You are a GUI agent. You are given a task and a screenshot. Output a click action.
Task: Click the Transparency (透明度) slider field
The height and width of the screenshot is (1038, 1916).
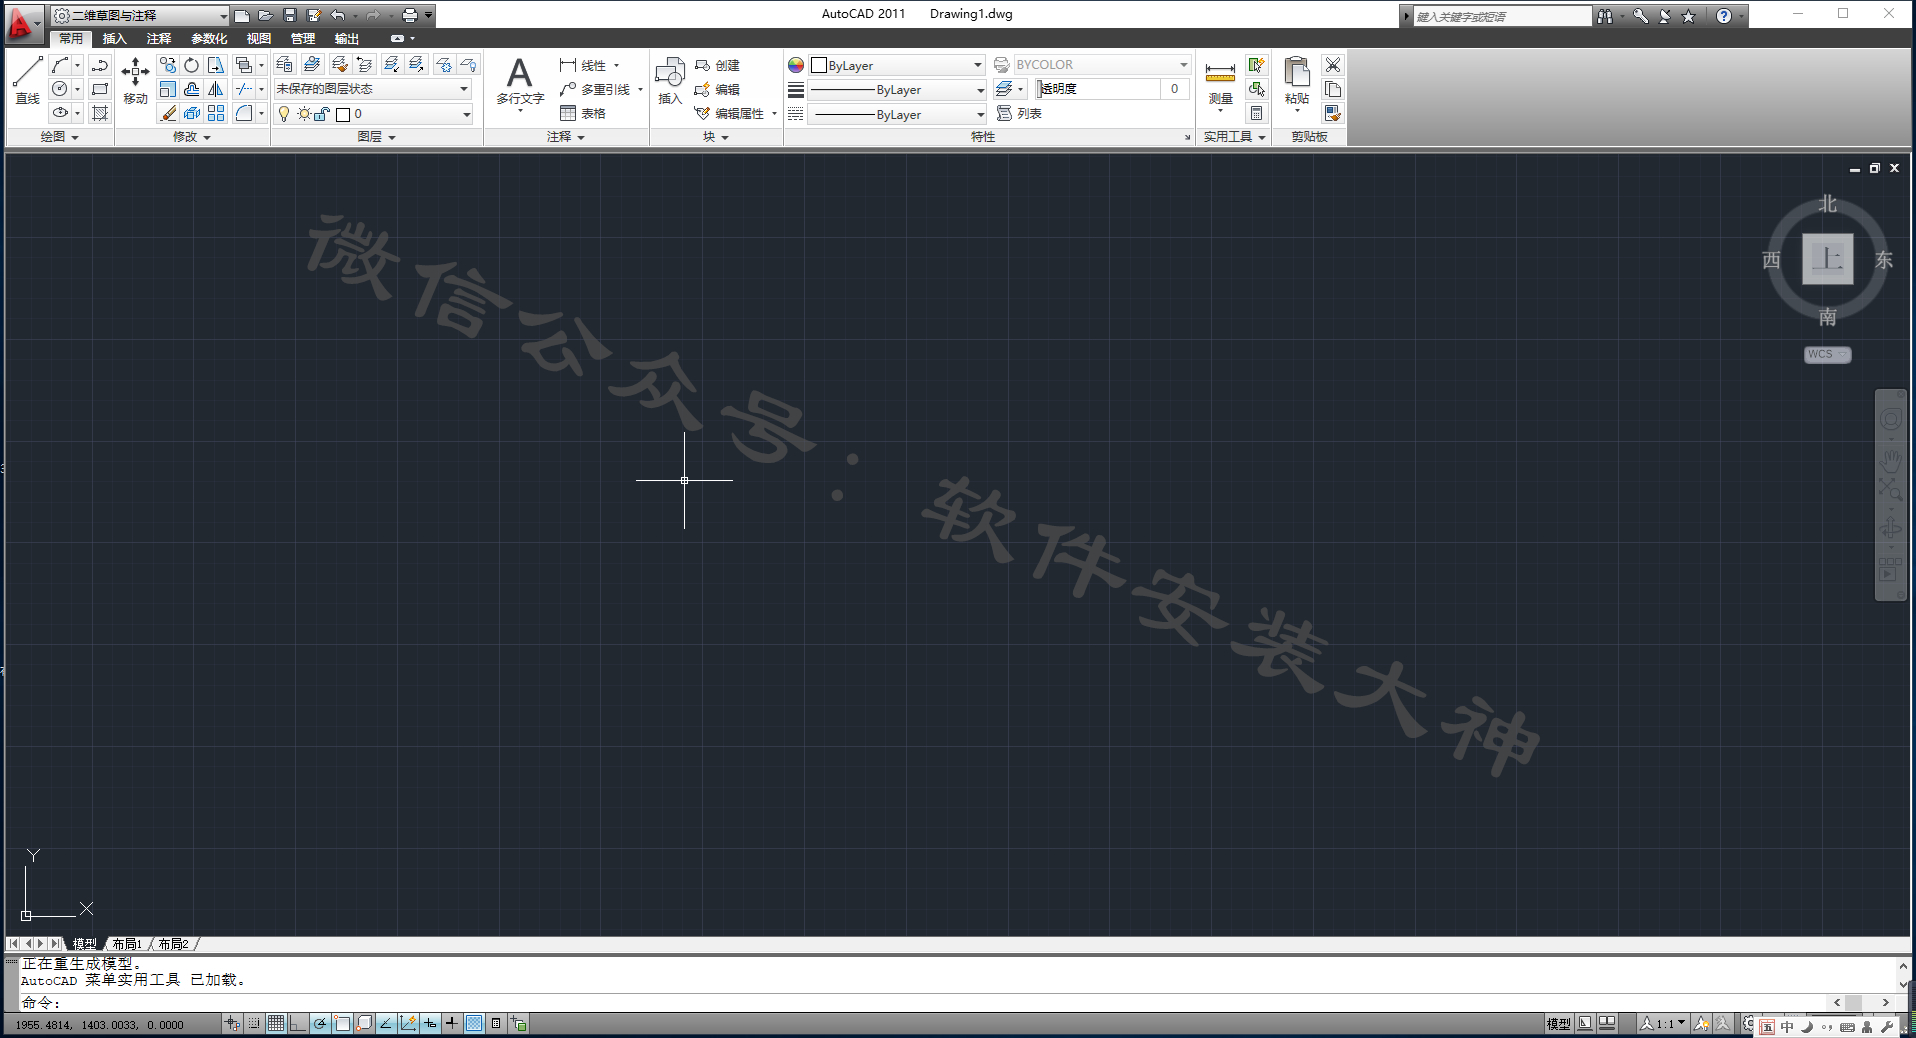(1098, 89)
